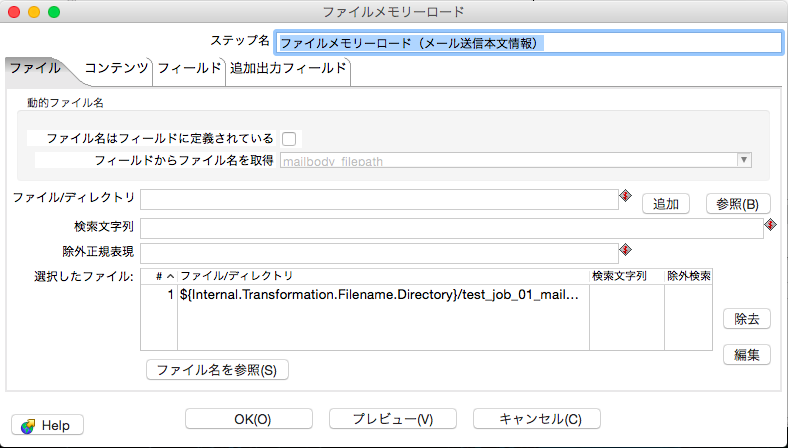Select row 1 in selected files table
788x448 pixels.
380,295
